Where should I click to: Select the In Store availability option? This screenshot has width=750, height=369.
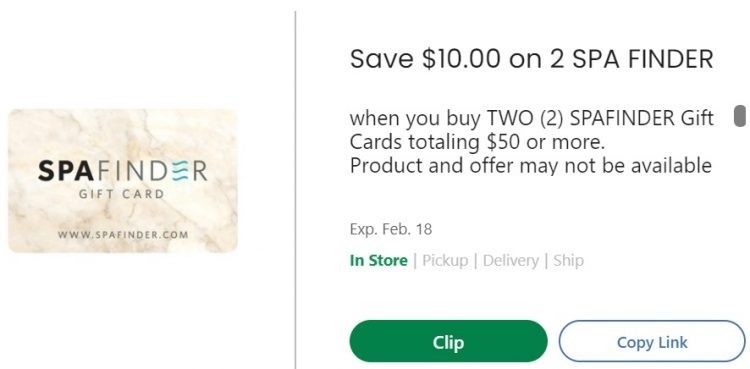pyautogui.click(x=379, y=260)
